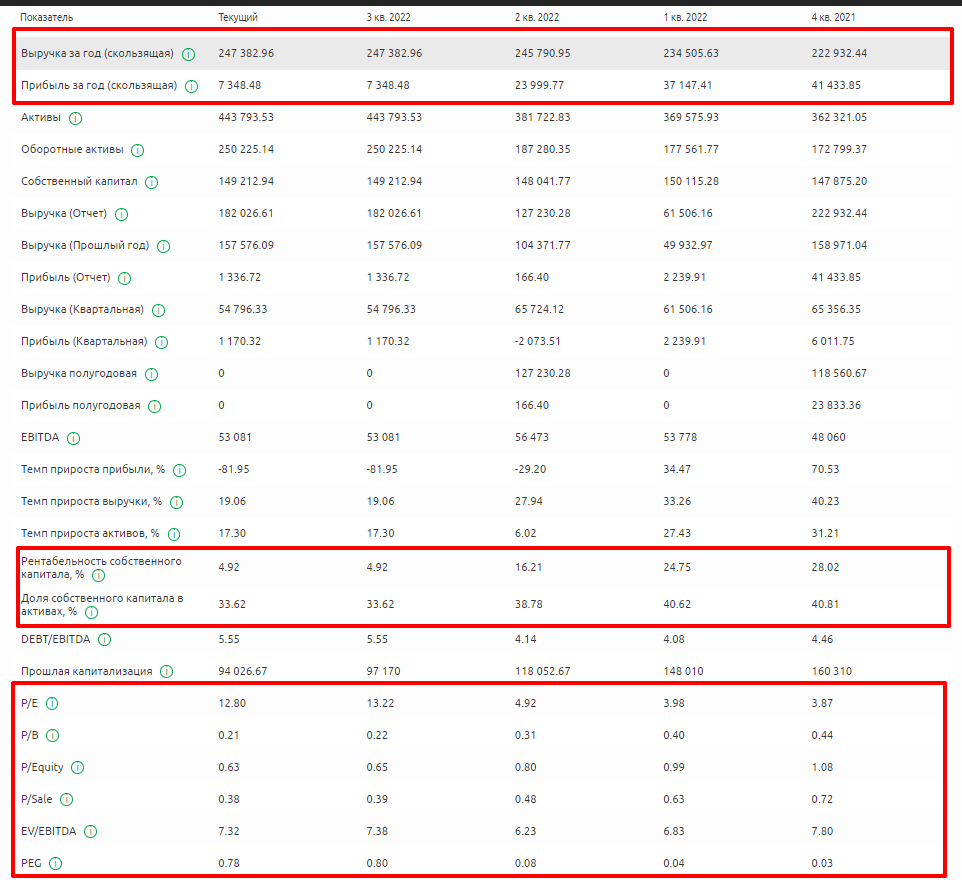
Task: Click the 4 кв. 2021 column header
Action: click(x=834, y=17)
